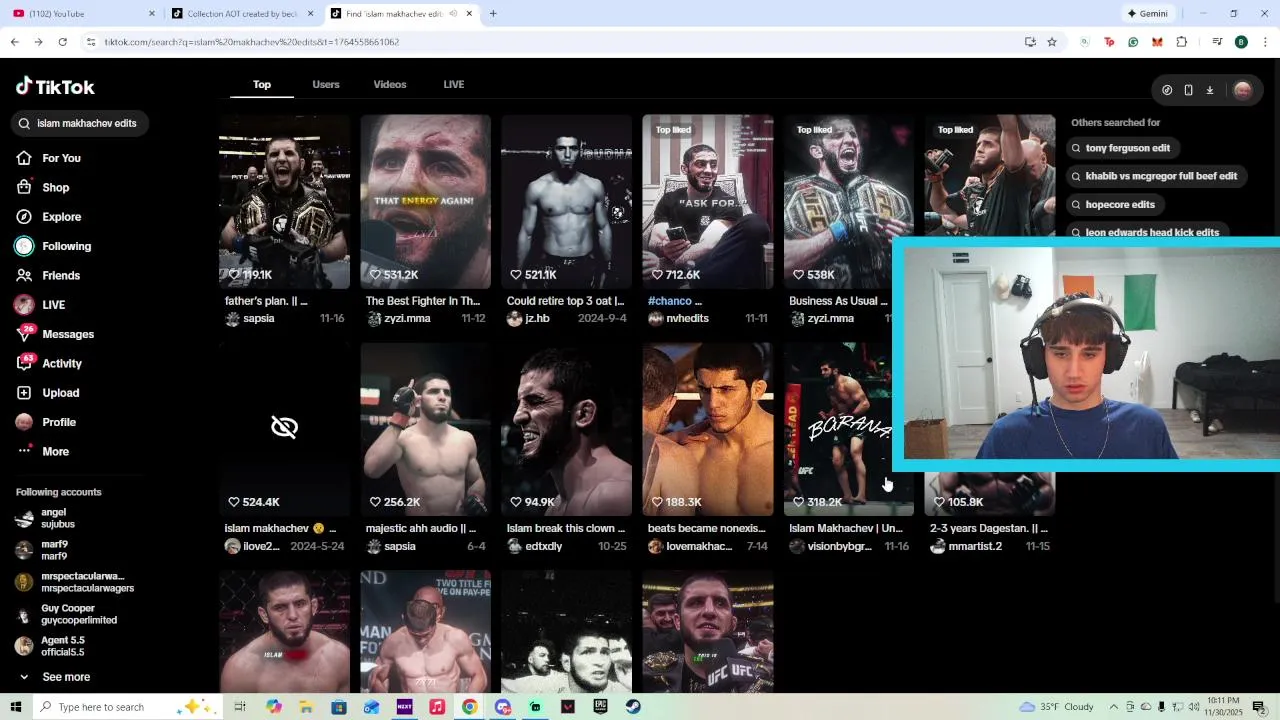
Task: Go to the Explore page
Action: 61,217
